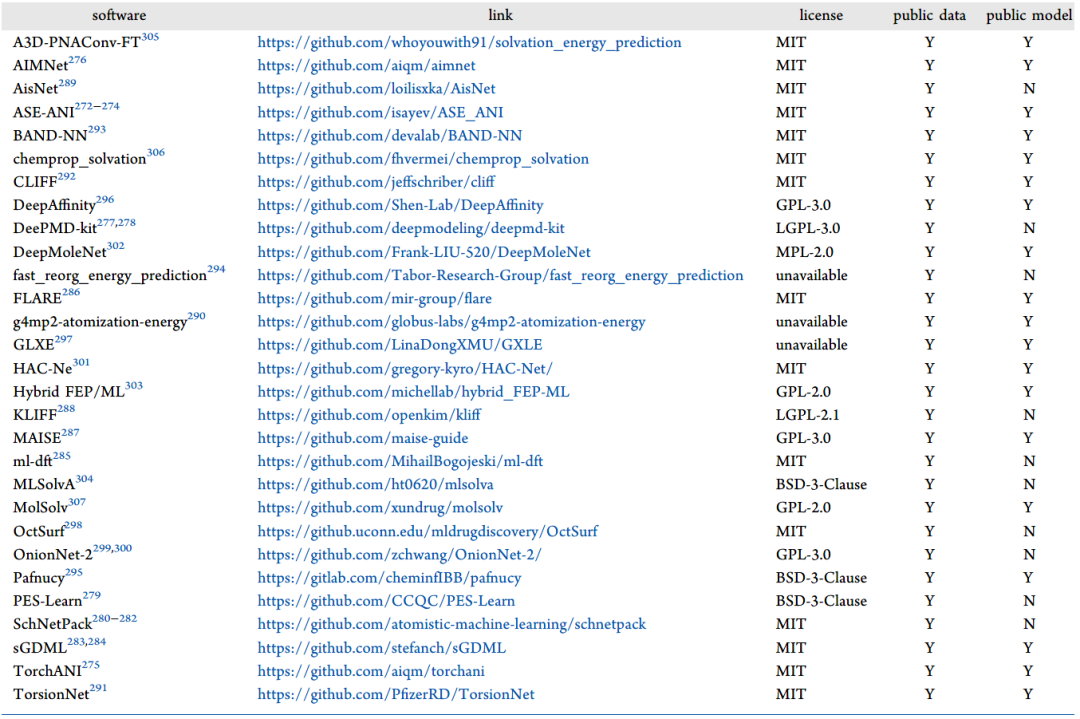Image resolution: width=1080 pixels, height=719 pixels.
Task: Click reference superscript 285 after ml-dft
Action: (61, 456)
